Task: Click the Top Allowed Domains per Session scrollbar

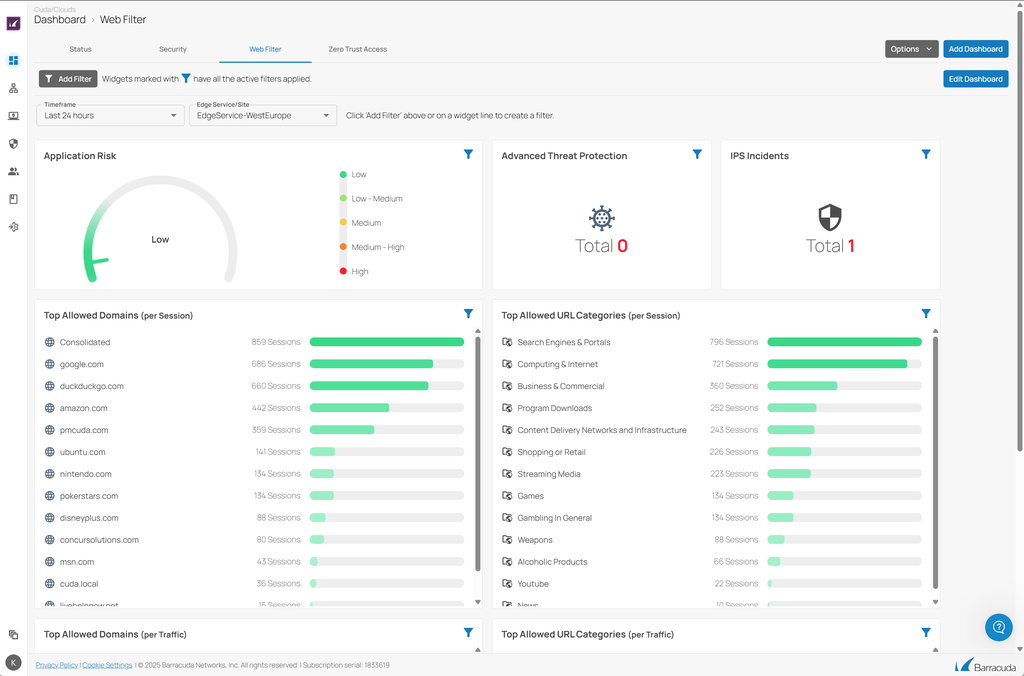Action: pos(477,454)
